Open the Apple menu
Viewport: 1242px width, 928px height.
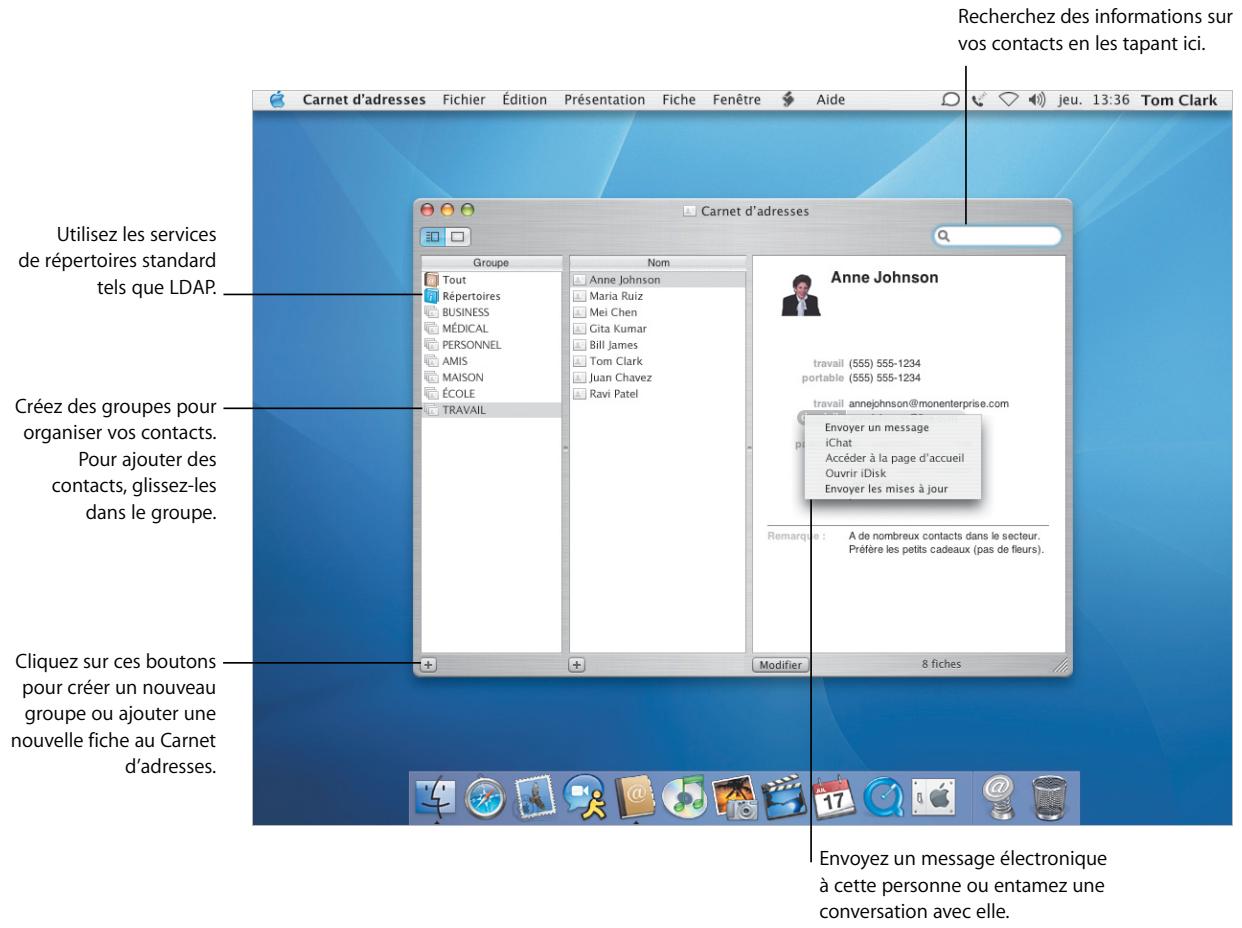click(x=277, y=100)
